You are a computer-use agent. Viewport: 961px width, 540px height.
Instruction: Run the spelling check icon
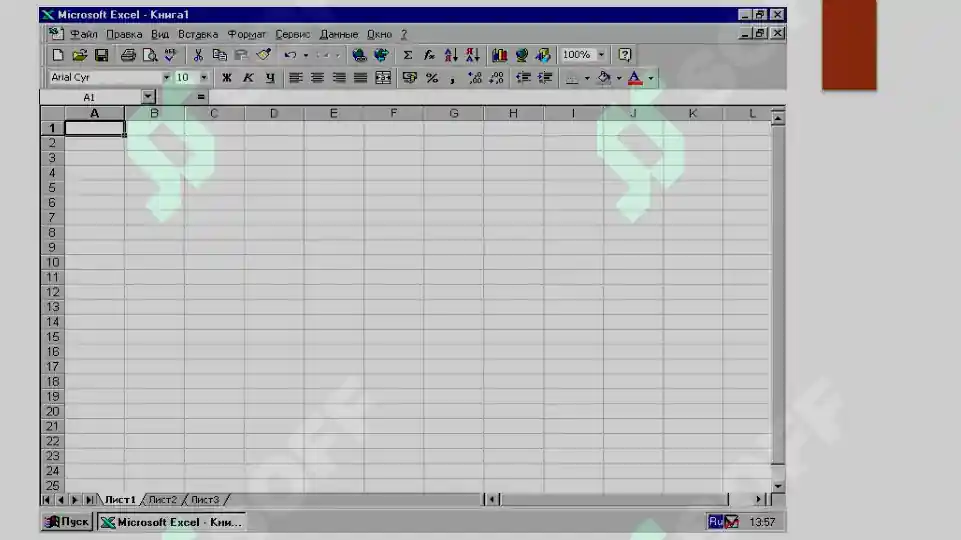pos(171,55)
